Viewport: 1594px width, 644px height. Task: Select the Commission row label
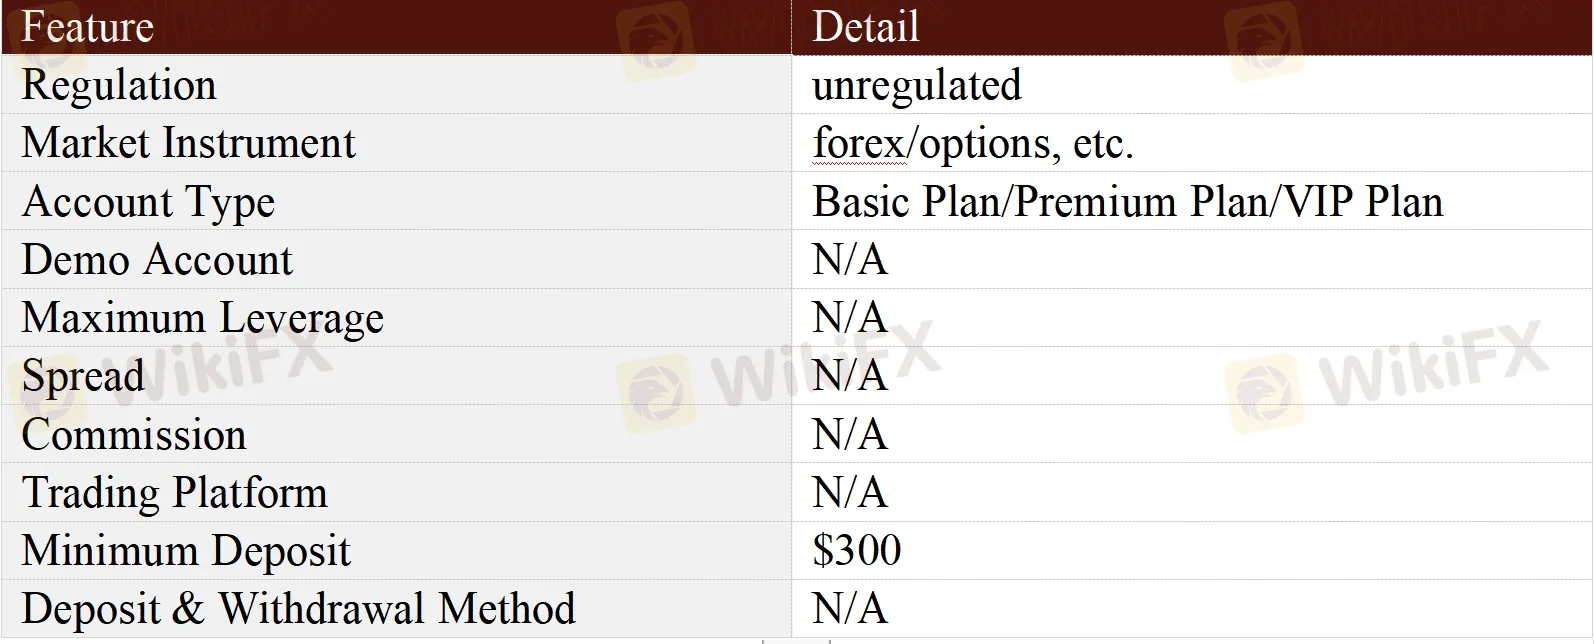click(134, 434)
